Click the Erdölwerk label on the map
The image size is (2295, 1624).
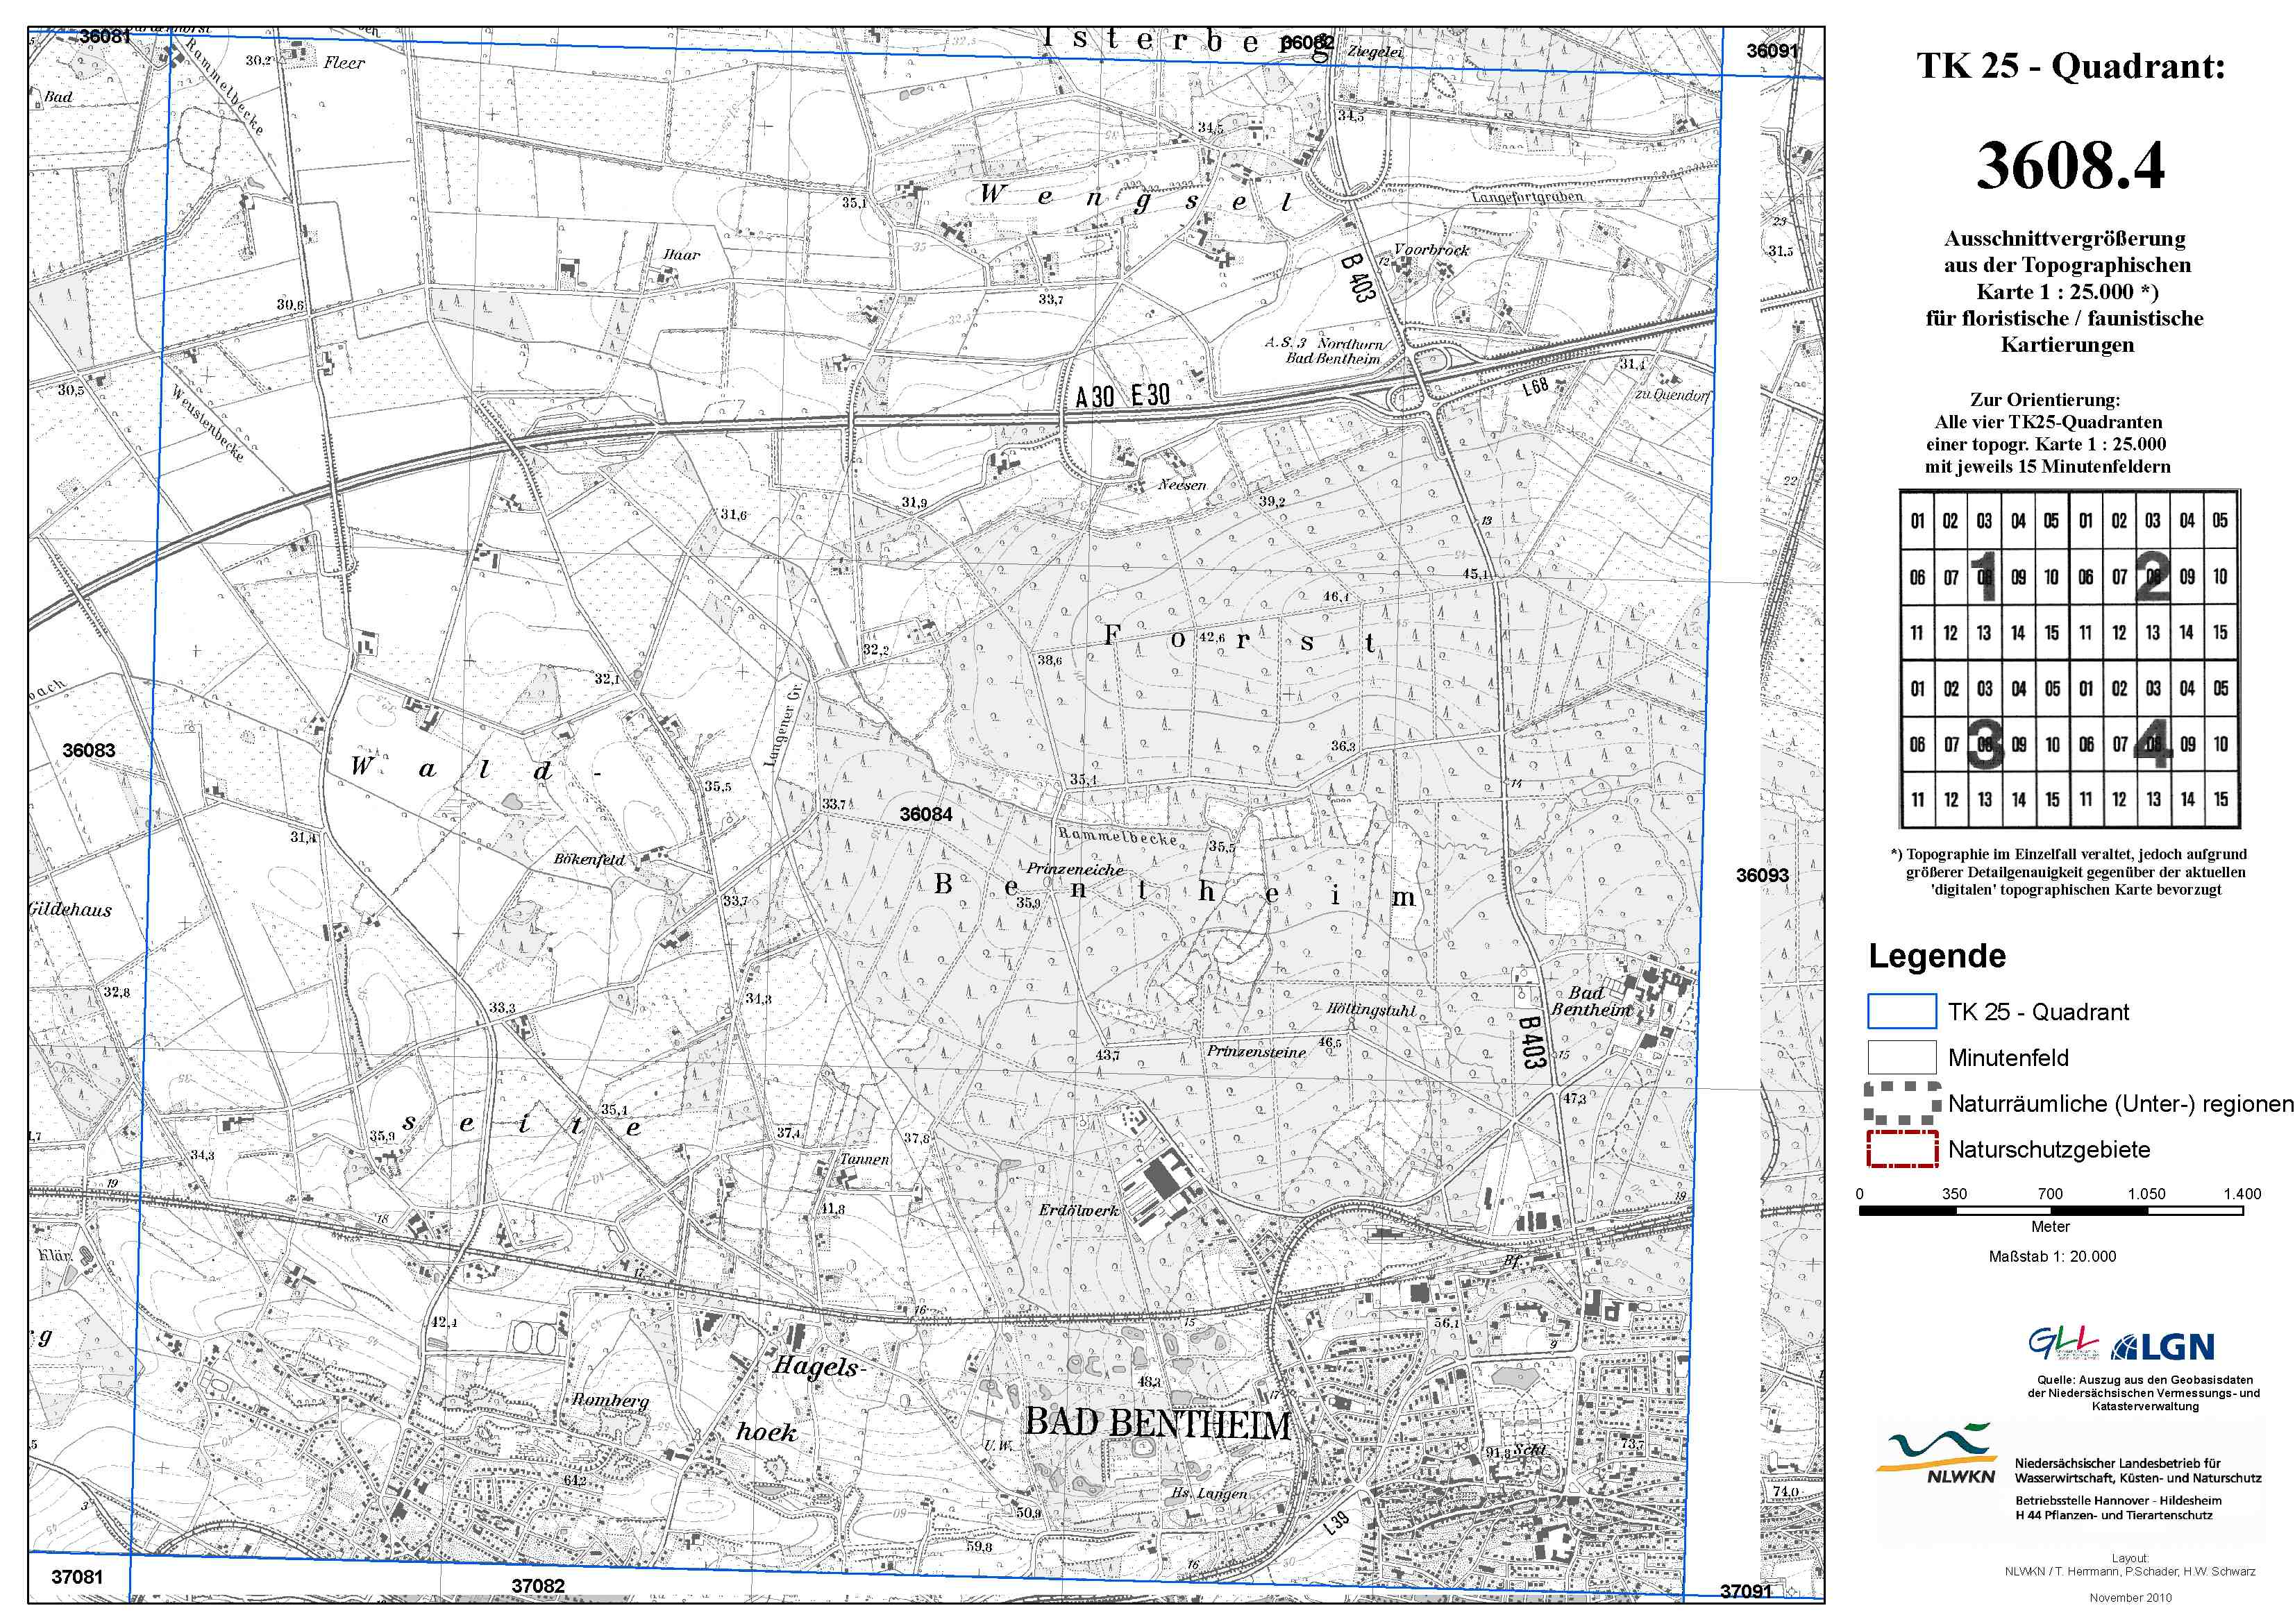click(1079, 1210)
